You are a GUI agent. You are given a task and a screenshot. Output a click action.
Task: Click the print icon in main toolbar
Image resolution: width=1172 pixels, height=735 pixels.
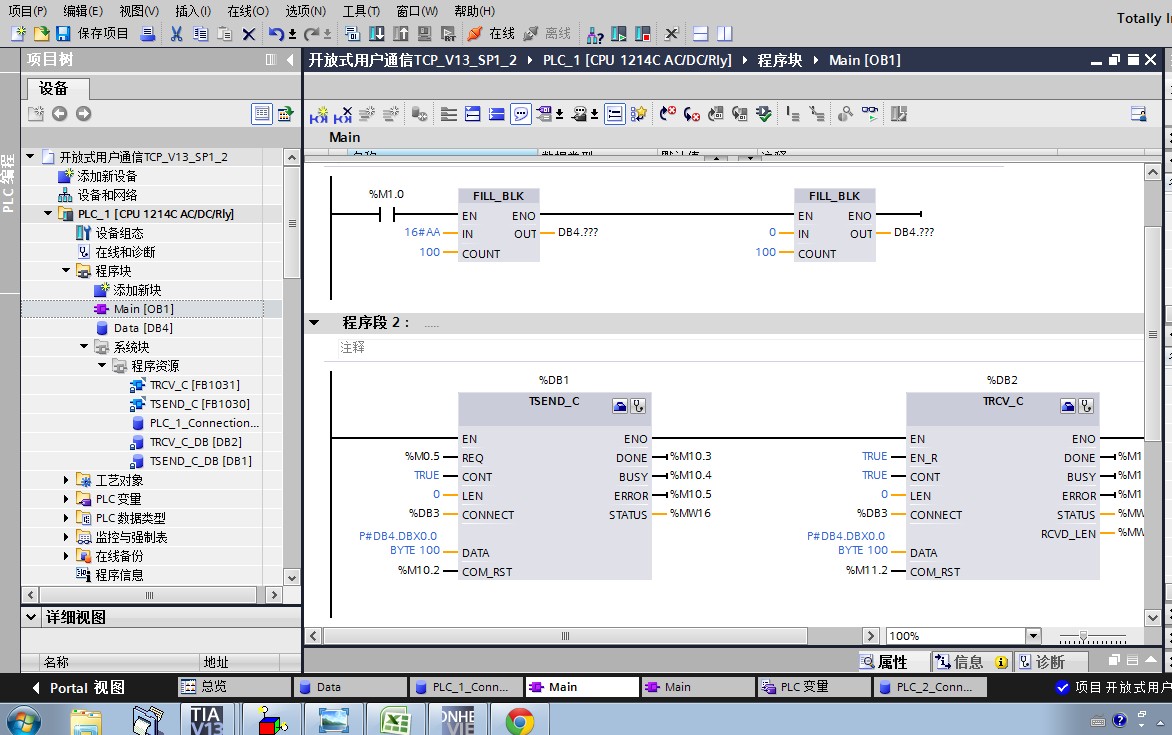click(148, 34)
